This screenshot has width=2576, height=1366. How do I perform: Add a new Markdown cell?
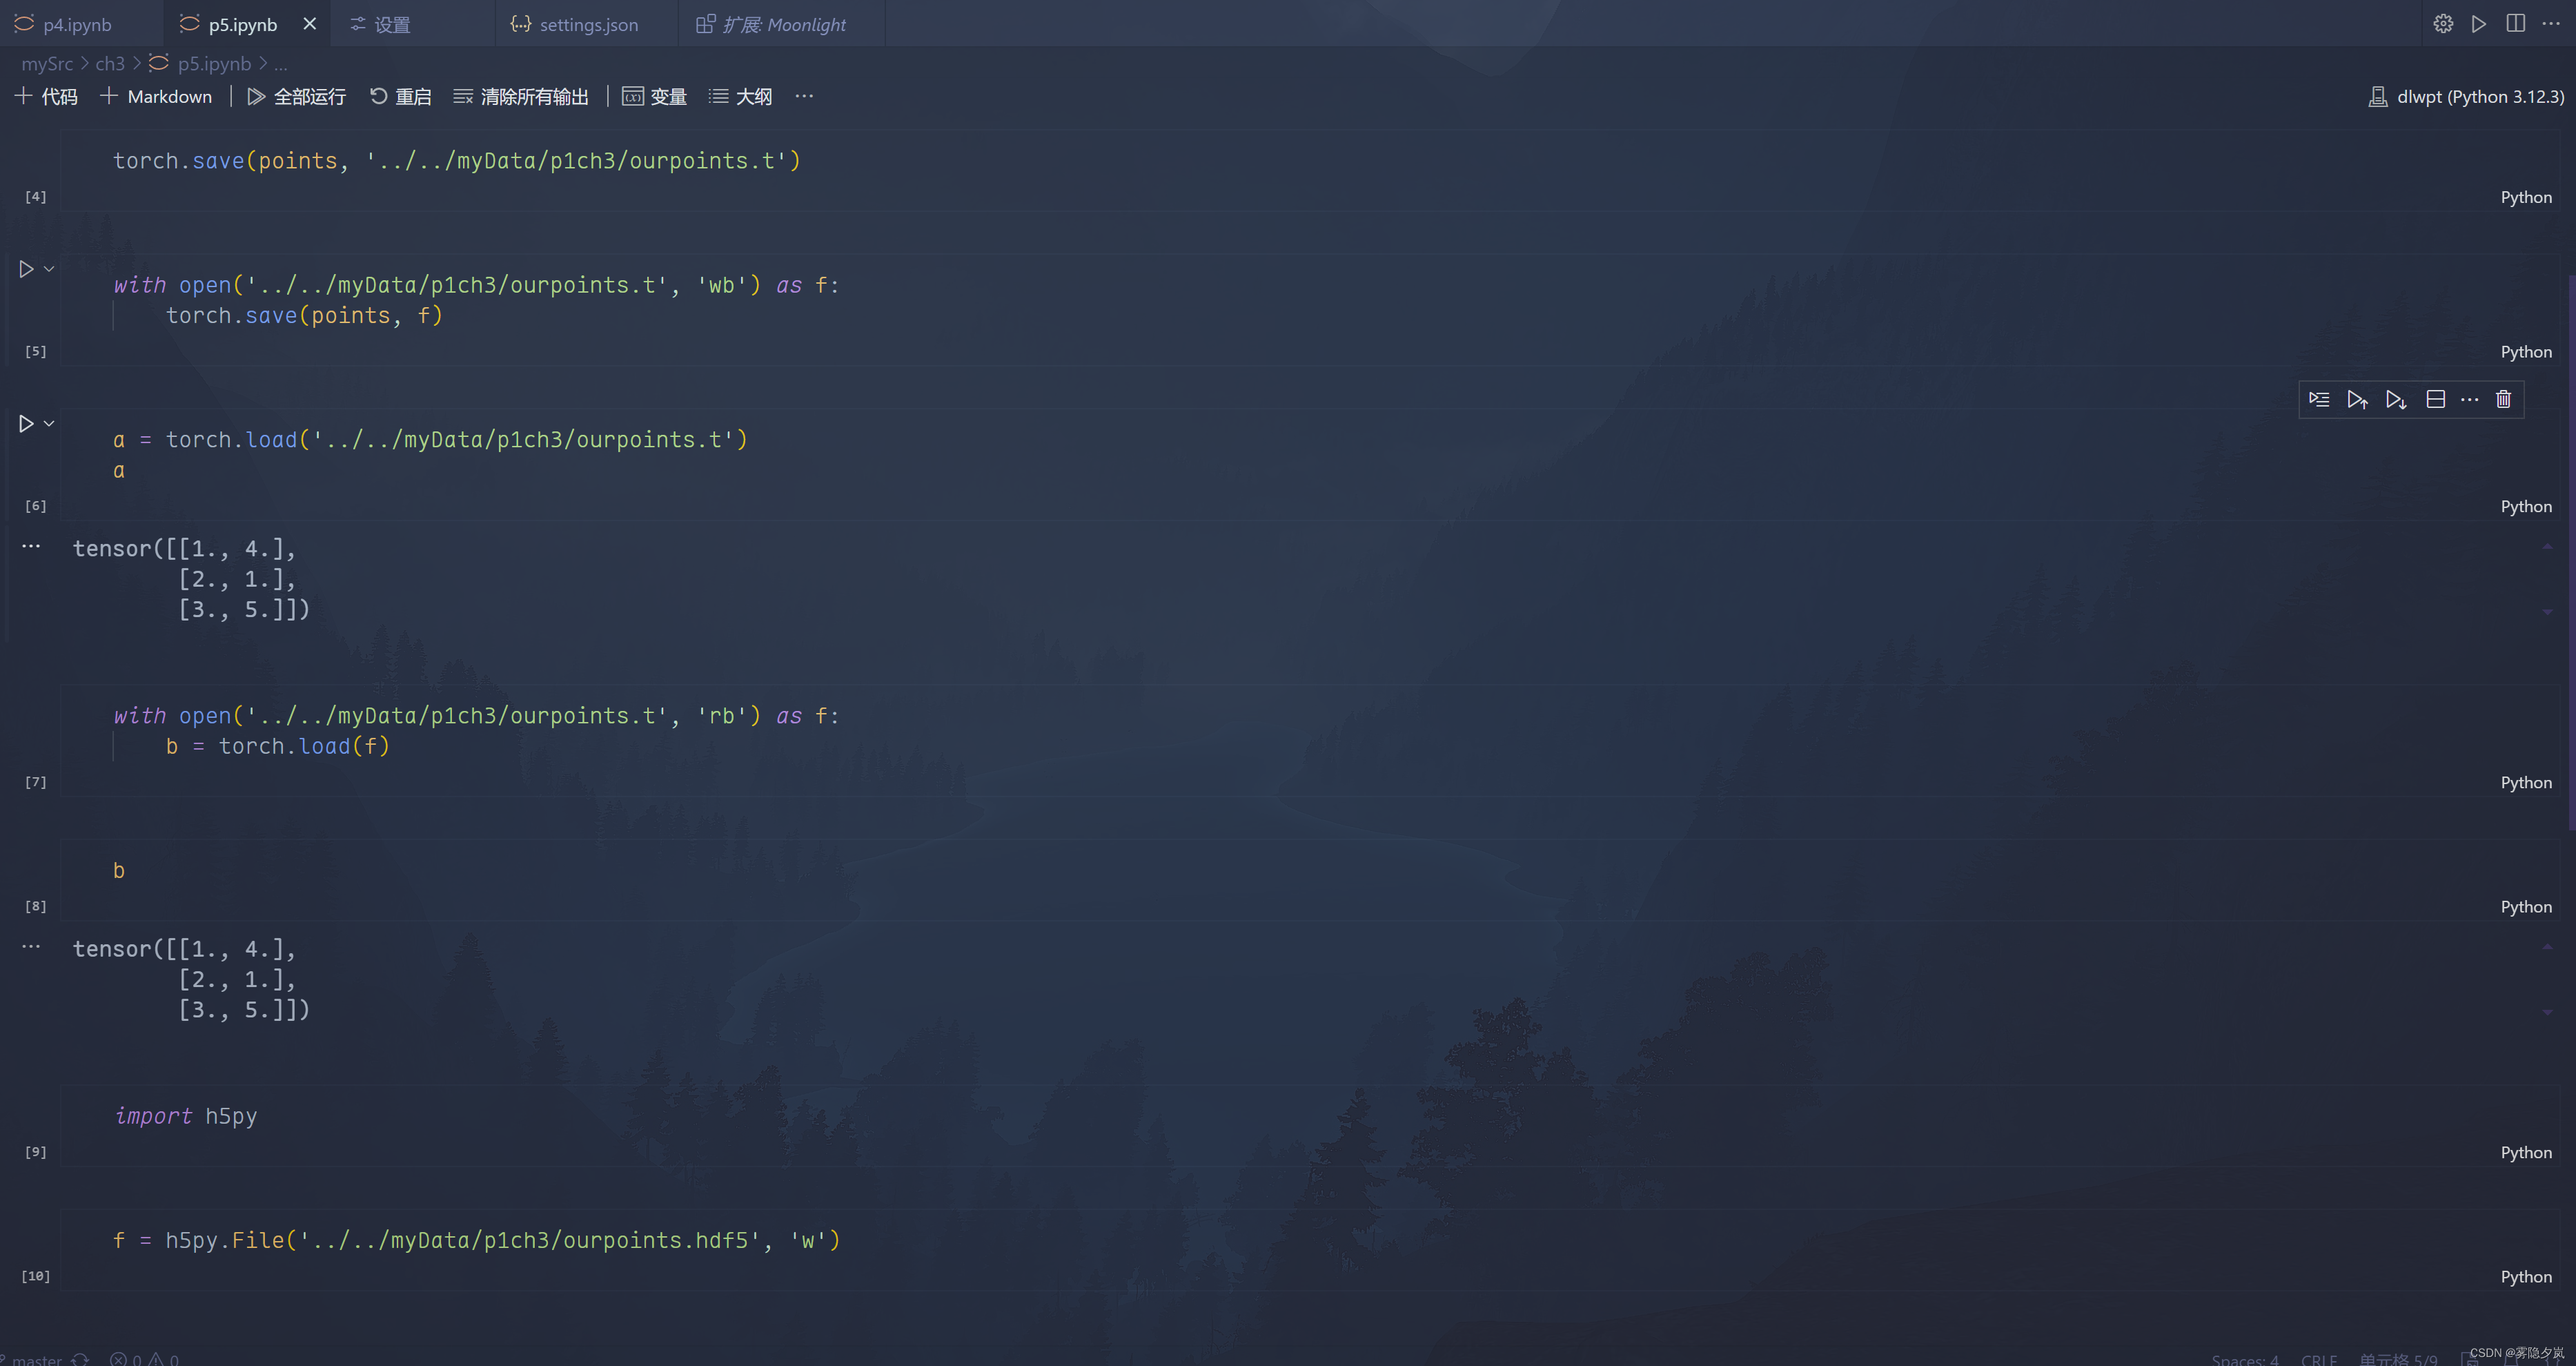click(156, 96)
